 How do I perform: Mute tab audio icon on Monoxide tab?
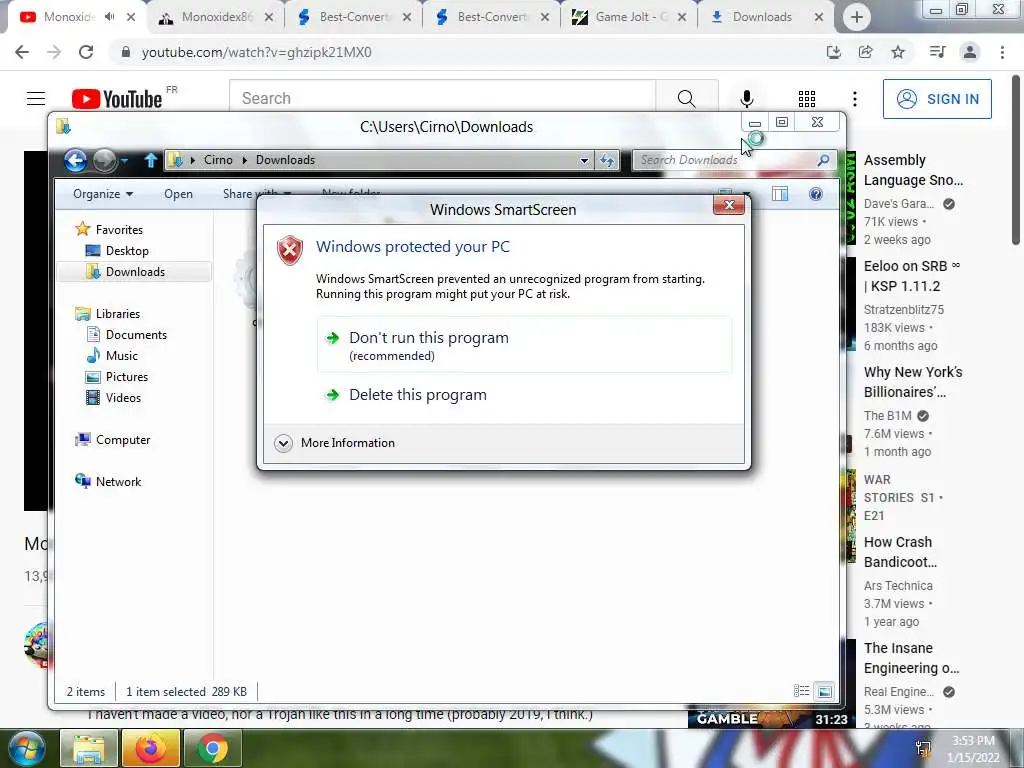click(110, 17)
